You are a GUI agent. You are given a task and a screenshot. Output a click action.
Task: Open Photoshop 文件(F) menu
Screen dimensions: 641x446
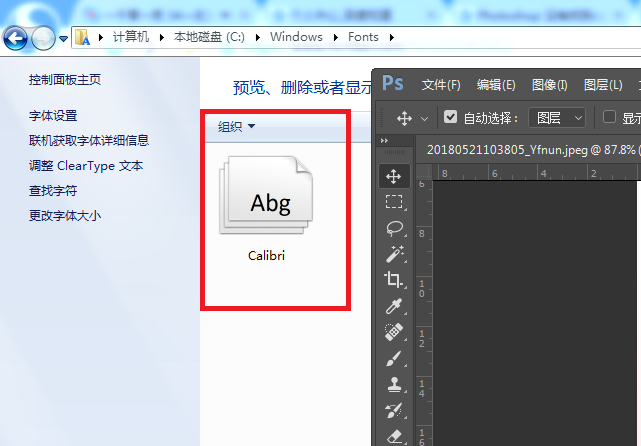coord(441,85)
